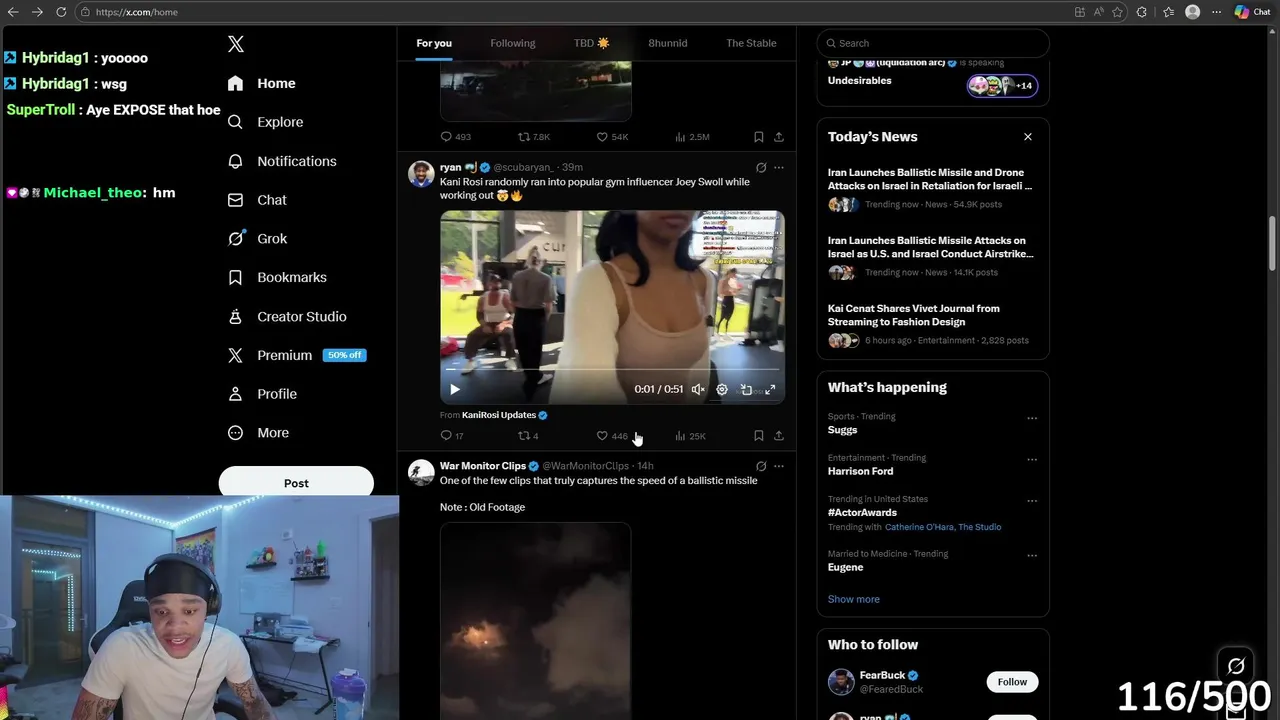Click the Post button
Image resolution: width=1280 pixels, height=720 pixels.
[296, 483]
